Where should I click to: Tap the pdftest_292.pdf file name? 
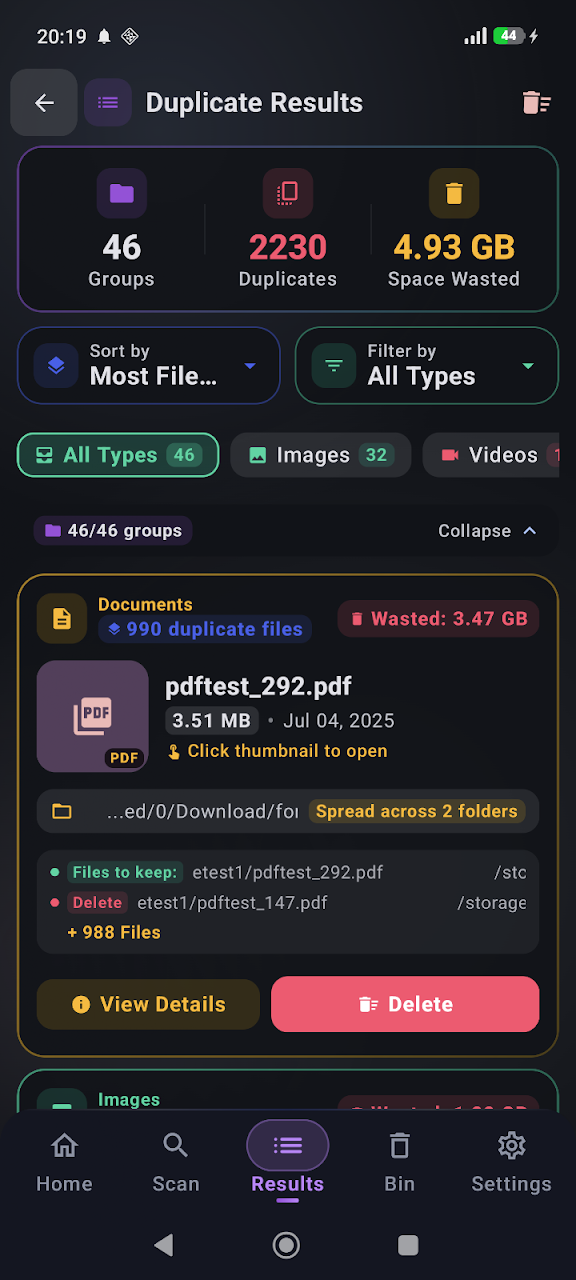258,686
